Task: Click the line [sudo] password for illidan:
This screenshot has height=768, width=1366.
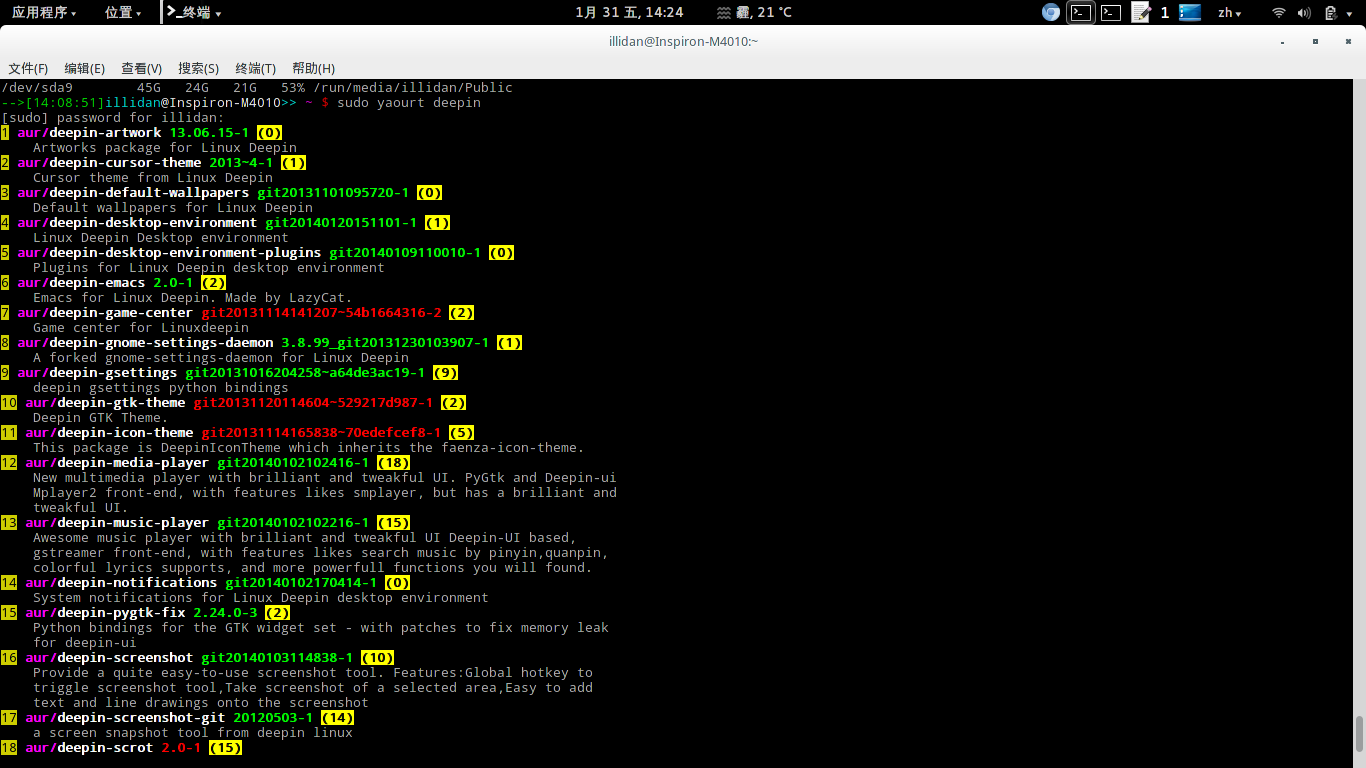Action: 113,117
